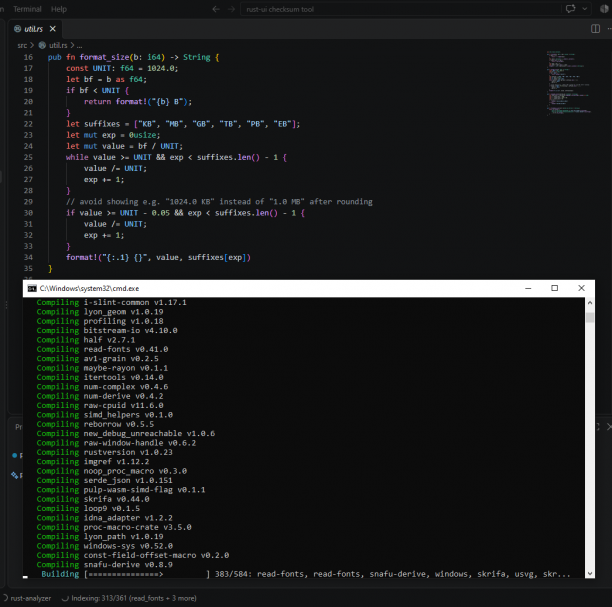612x607 pixels.
Task: Expand the chat dropdown chevron
Action: (584, 9)
